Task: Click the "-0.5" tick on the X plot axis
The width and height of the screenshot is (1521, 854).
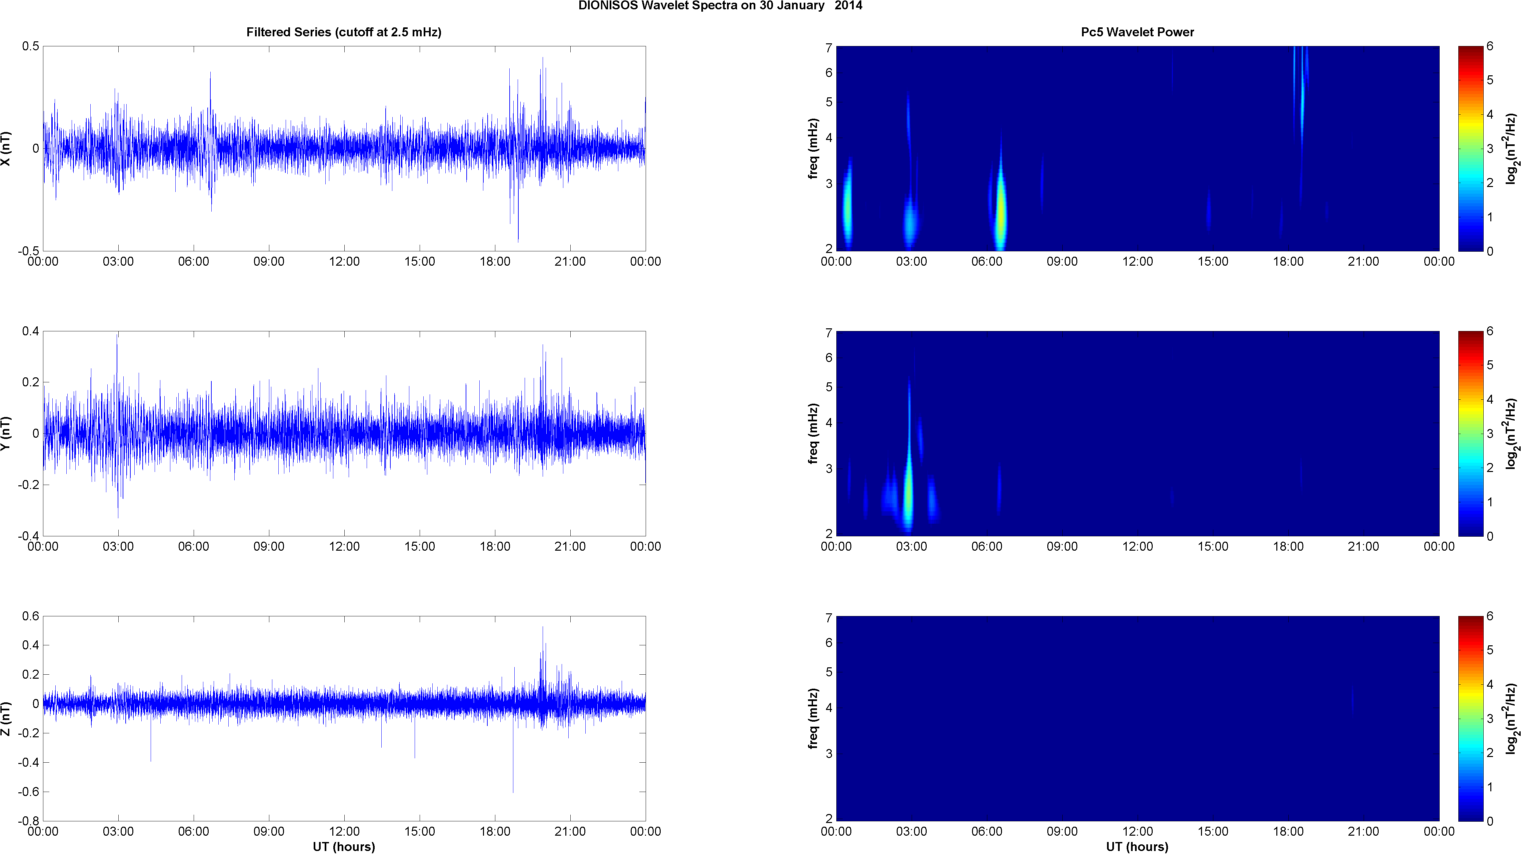Action: coord(28,251)
